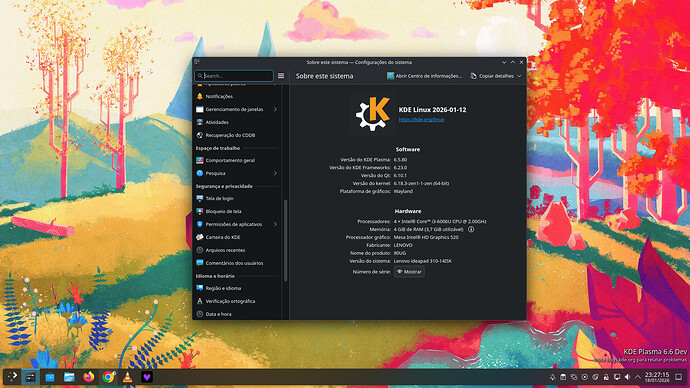
Task: Click the taskbar digital clock
Action: point(657,377)
